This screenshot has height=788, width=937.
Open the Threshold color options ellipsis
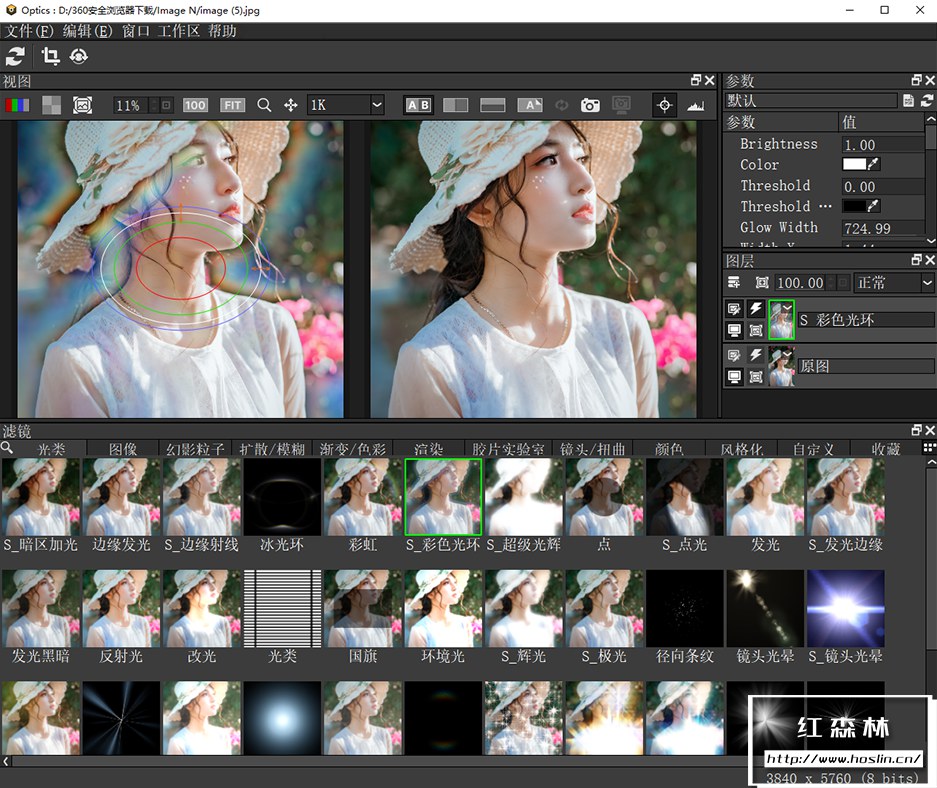[x=825, y=206]
